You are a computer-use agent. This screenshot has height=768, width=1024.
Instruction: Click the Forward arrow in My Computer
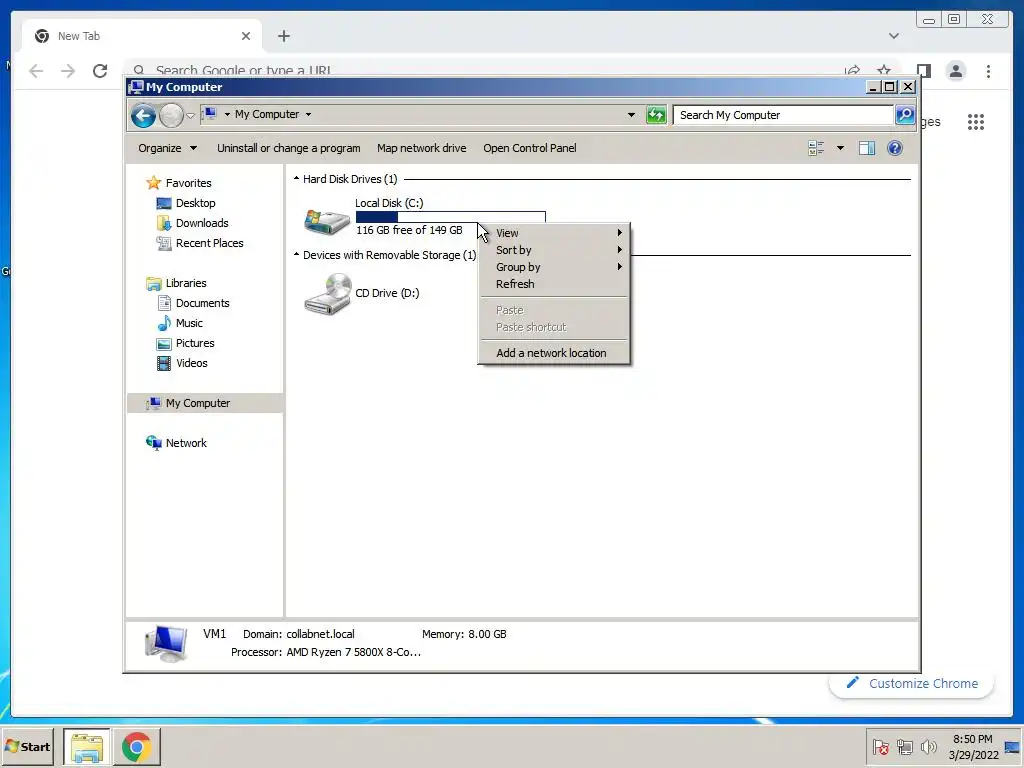171,116
